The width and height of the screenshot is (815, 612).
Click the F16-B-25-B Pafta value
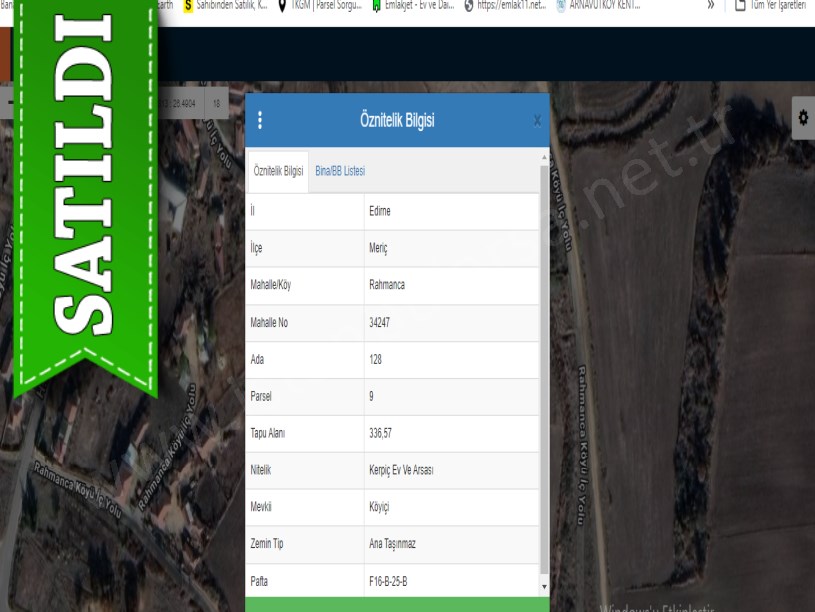pyautogui.click(x=388, y=580)
